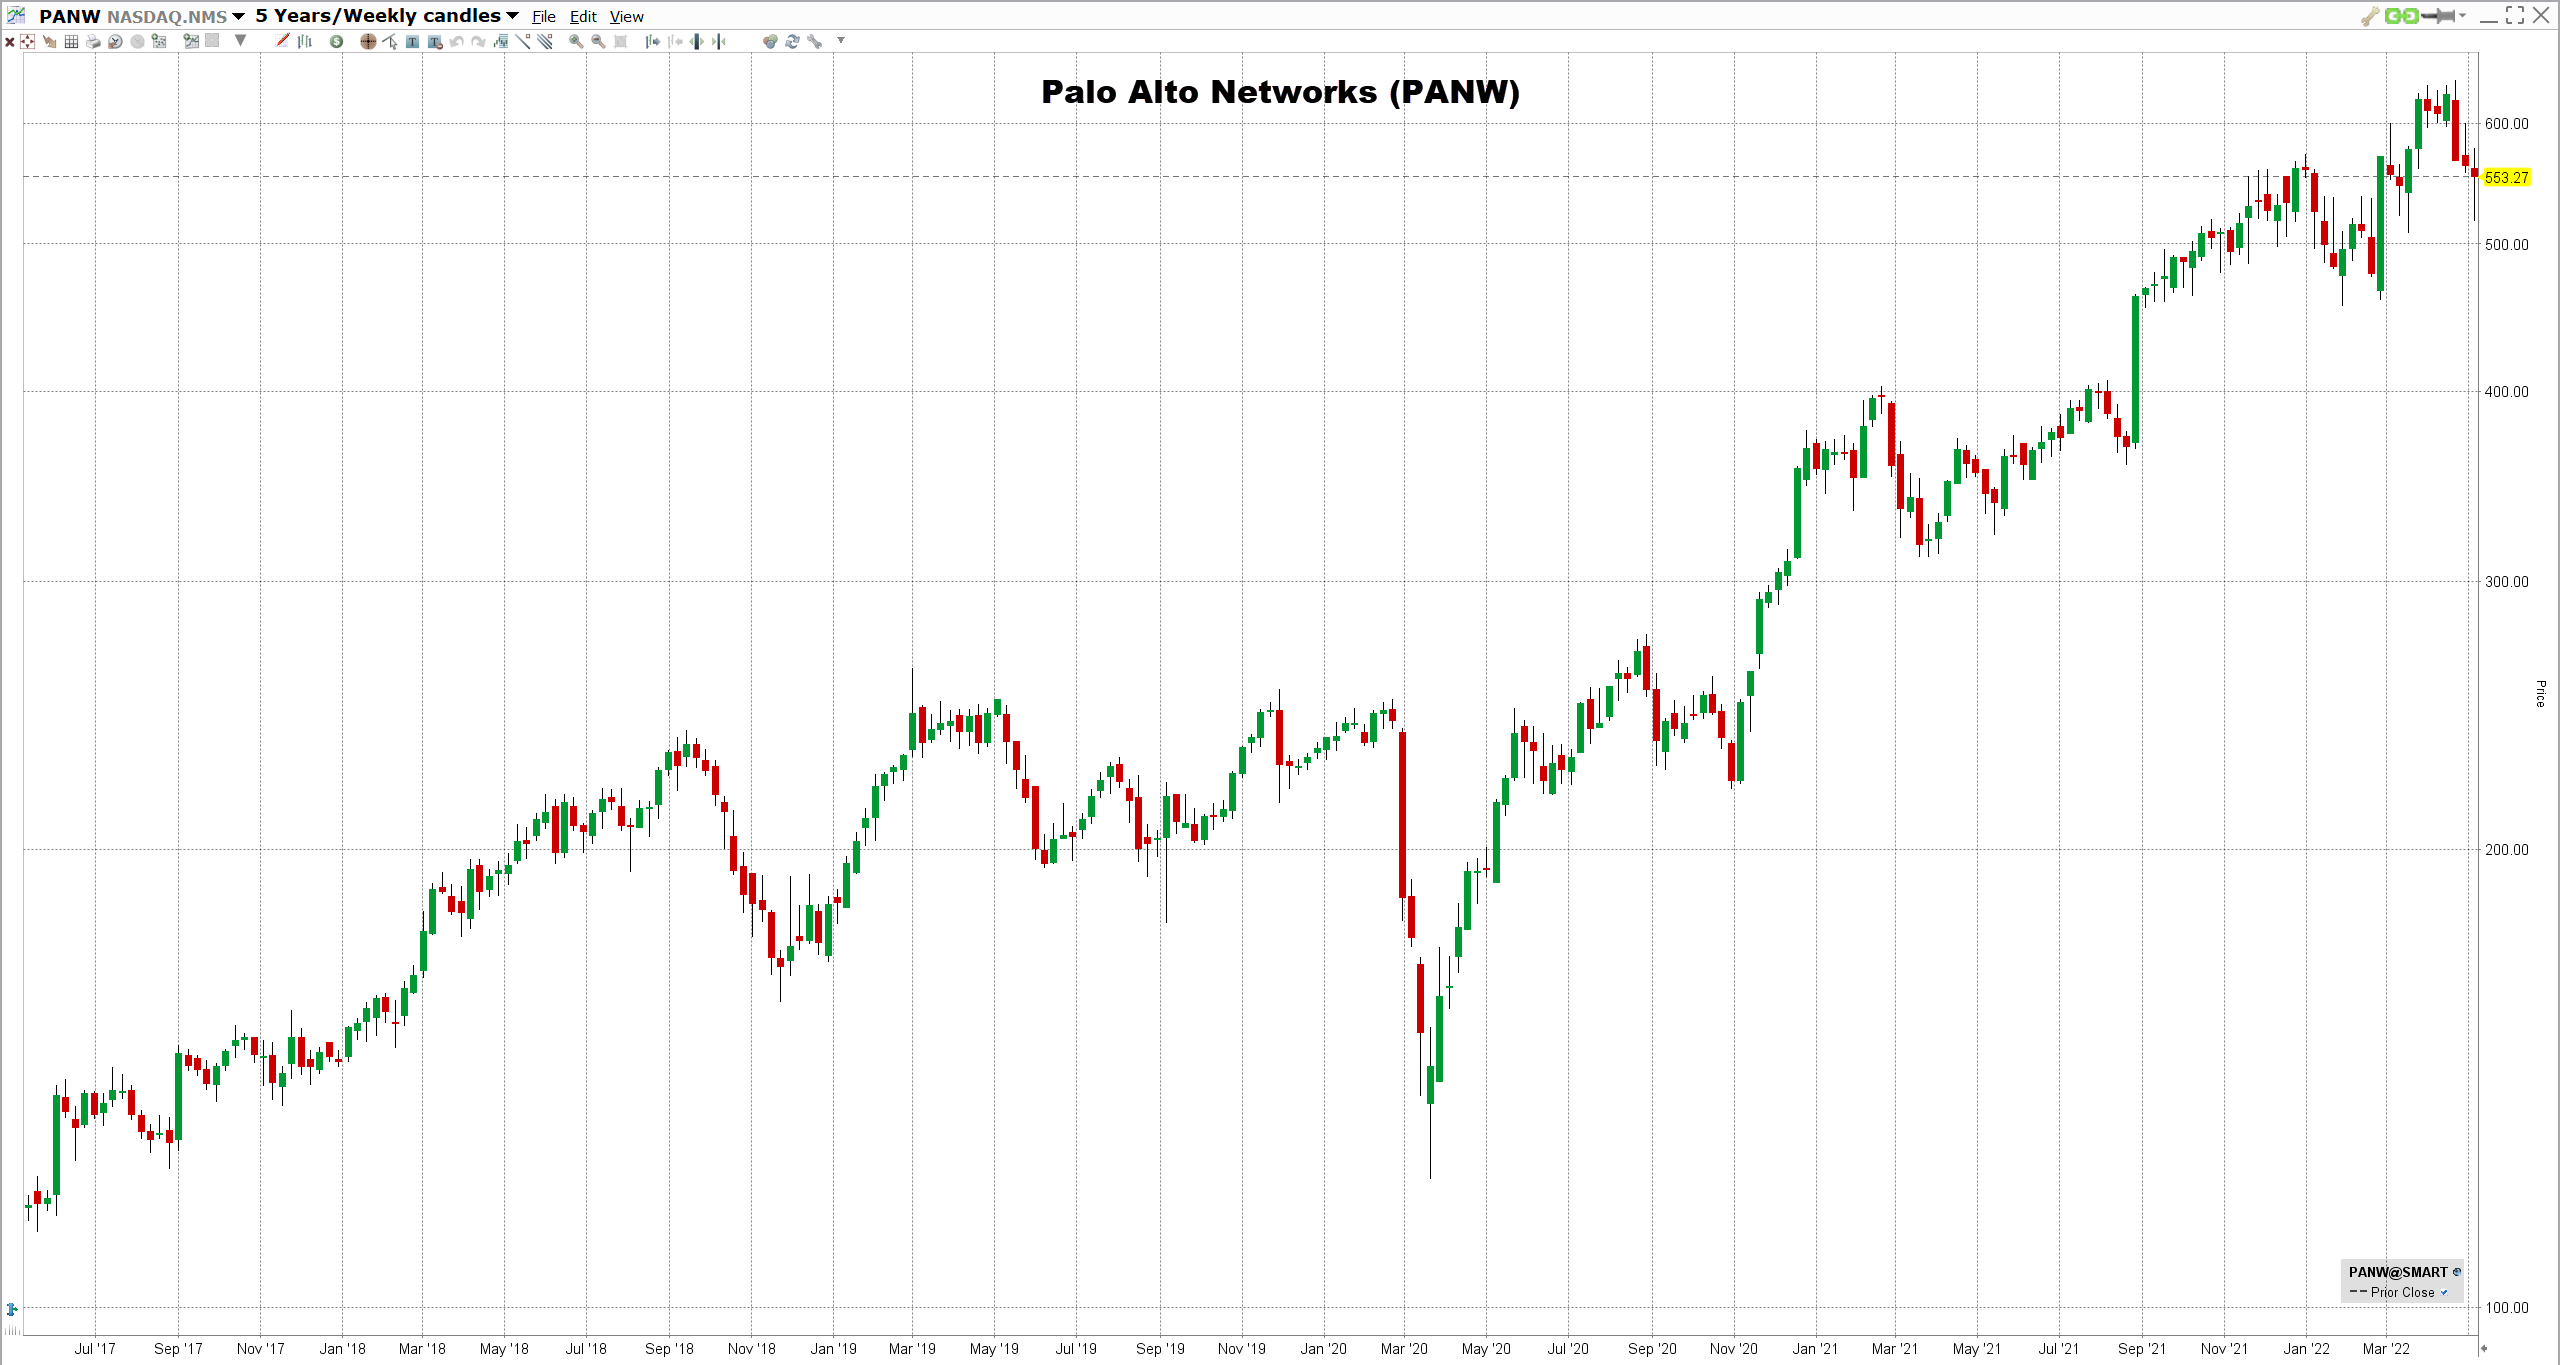Click the gray arrow at bottom-right axis
The width and height of the screenshot is (2560, 1365).
pos(2484,1349)
